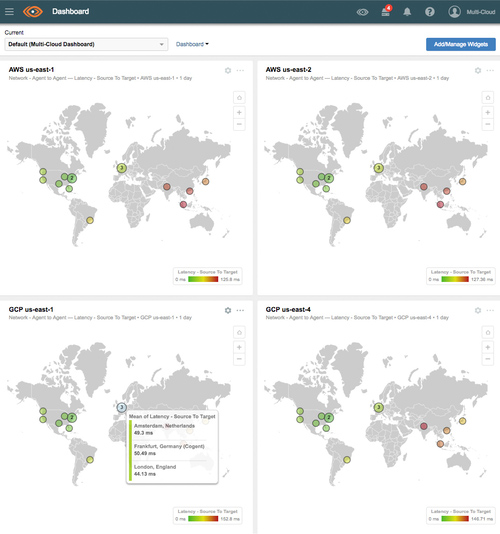Open settings gear for GCP us-east-1 widget
Viewport: 500px width, 534px height.
pyautogui.click(x=228, y=310)
